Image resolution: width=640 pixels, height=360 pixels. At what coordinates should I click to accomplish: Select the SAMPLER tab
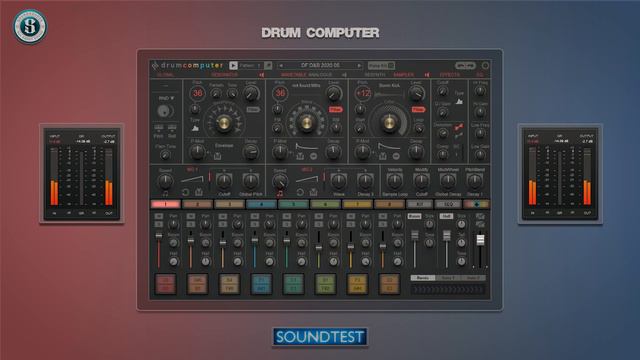click(404, 75)
